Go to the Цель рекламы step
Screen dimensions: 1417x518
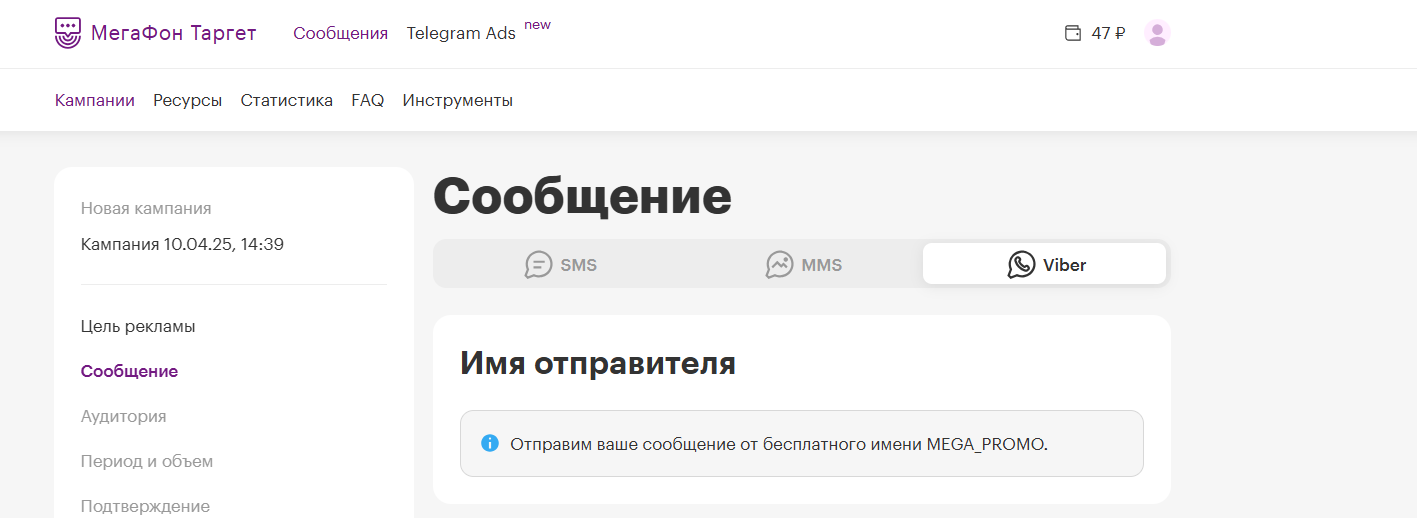coord(138,326)
